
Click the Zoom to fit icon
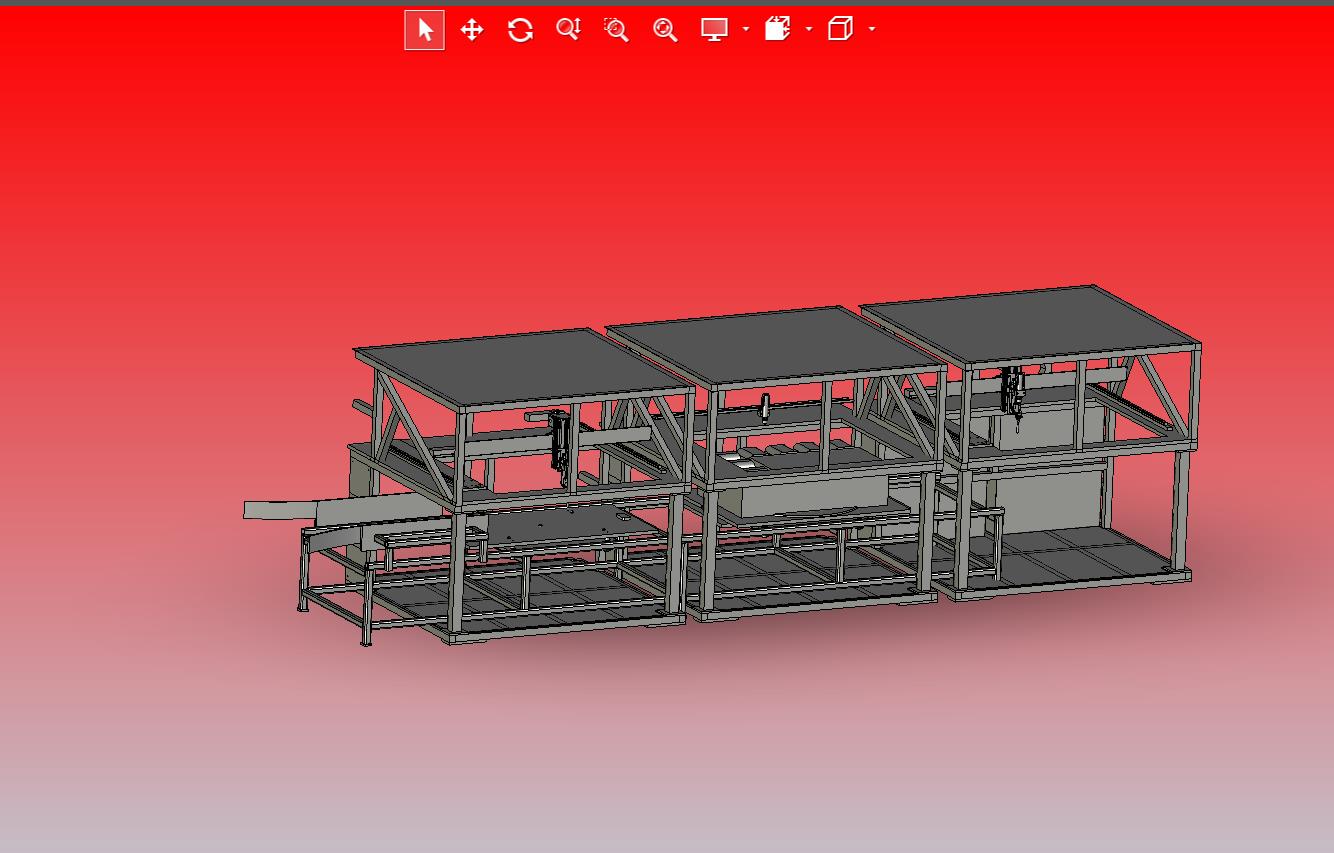[665, 30]
